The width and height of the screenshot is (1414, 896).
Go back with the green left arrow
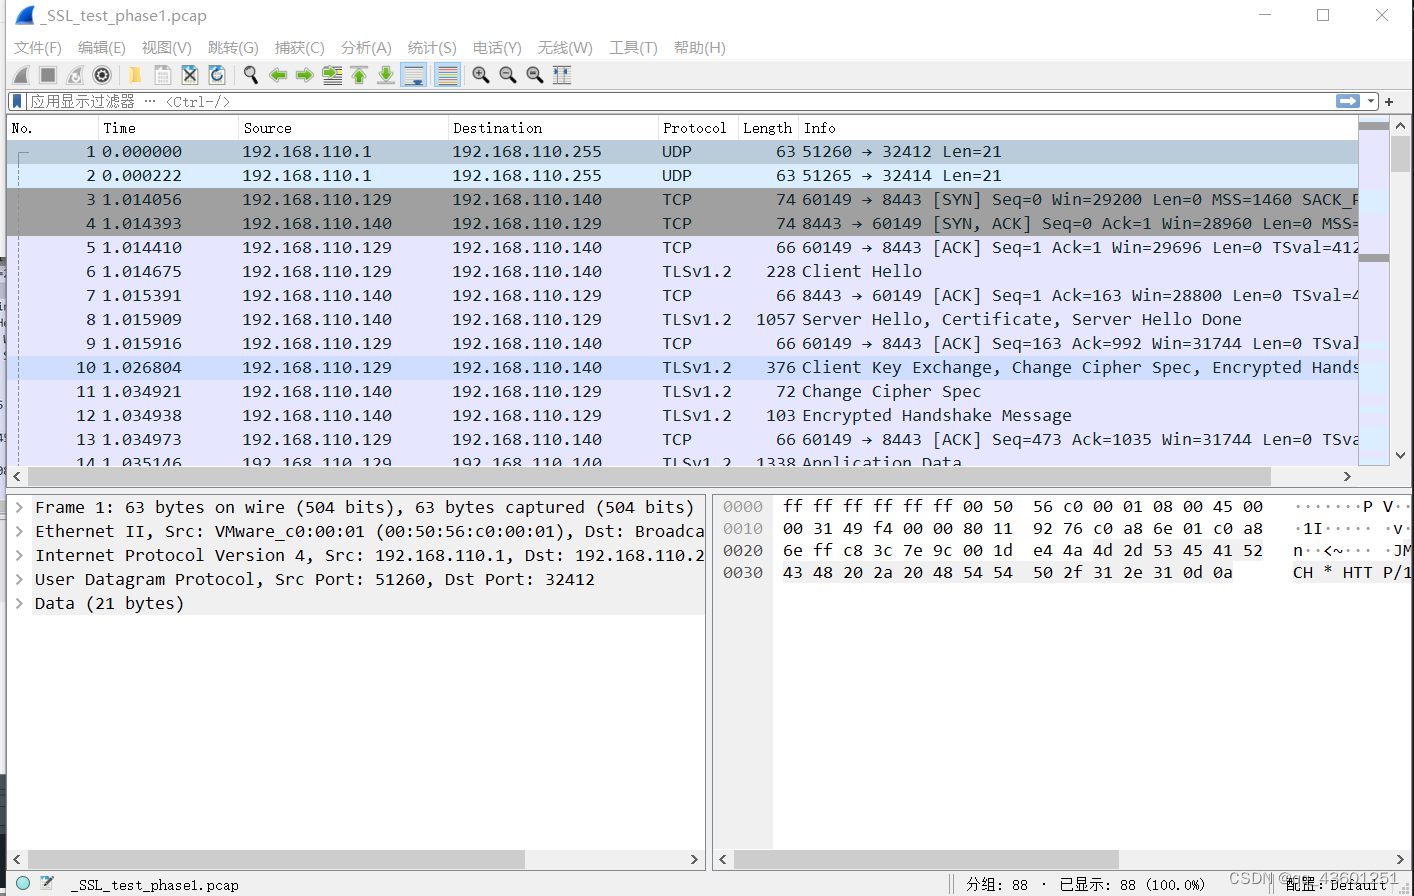(x=278, y=75)
